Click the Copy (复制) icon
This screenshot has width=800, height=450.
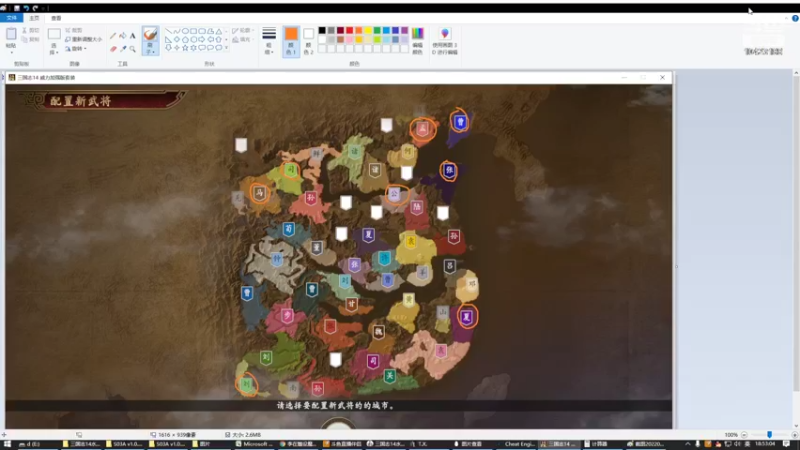24,39
